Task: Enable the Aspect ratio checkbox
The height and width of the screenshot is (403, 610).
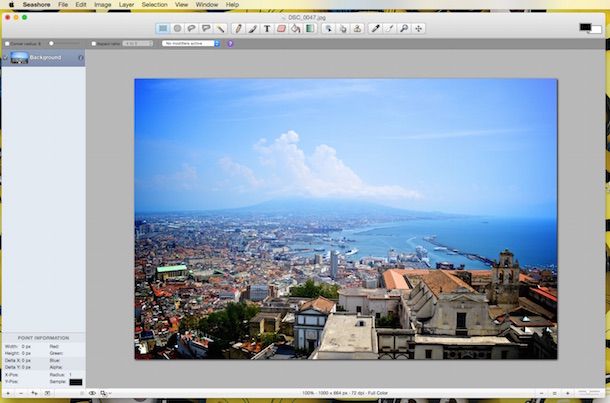Action: [94, 44]
